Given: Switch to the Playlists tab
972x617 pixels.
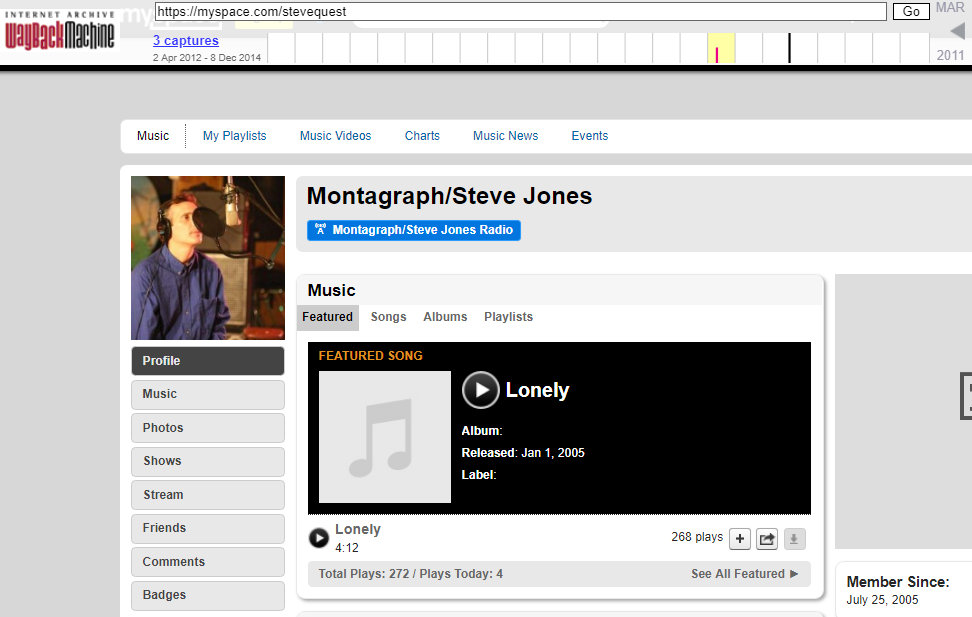Looking at the screenshot, I should [508, 317].
